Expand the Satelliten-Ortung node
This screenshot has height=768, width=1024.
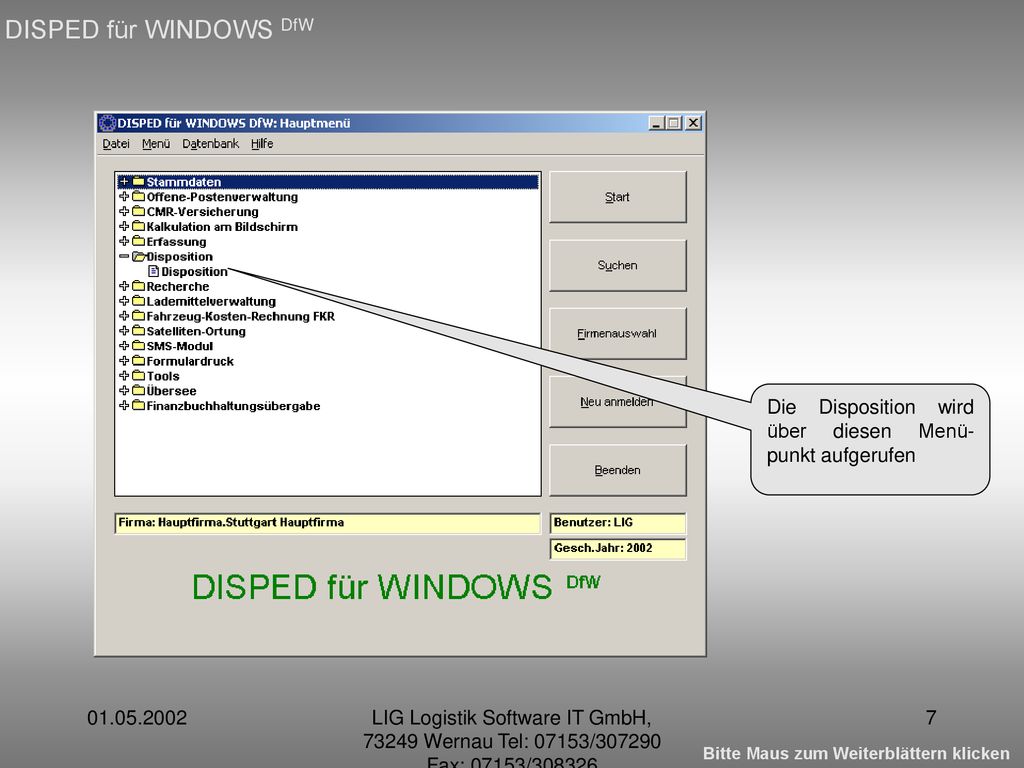point(124,331)
